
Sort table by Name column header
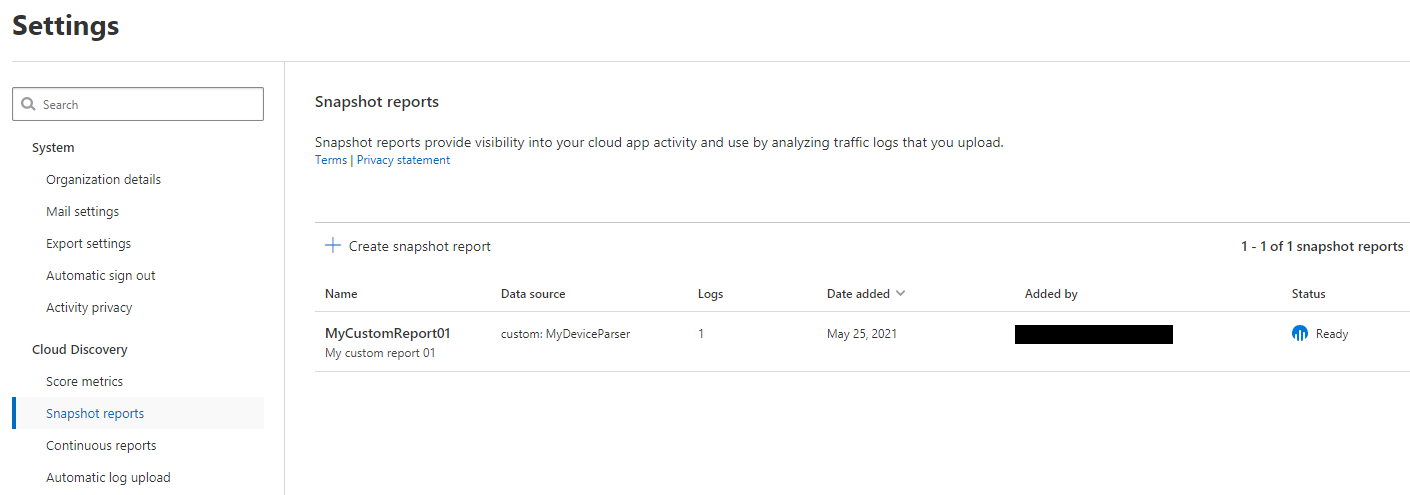click(x=341, y=294)
